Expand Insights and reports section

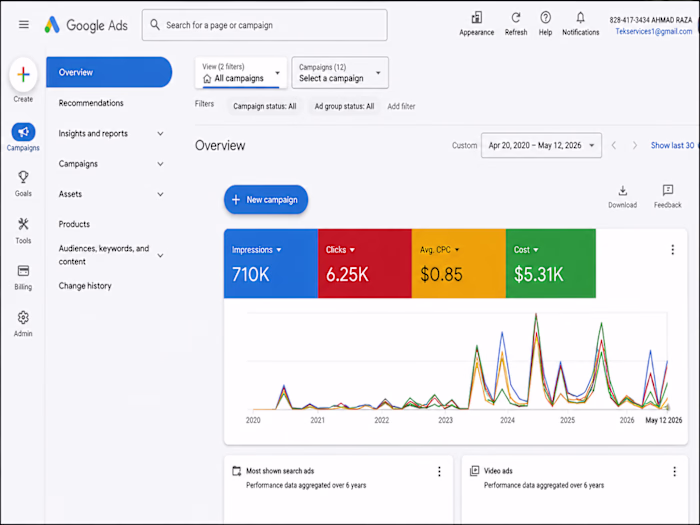coord(111,133)
